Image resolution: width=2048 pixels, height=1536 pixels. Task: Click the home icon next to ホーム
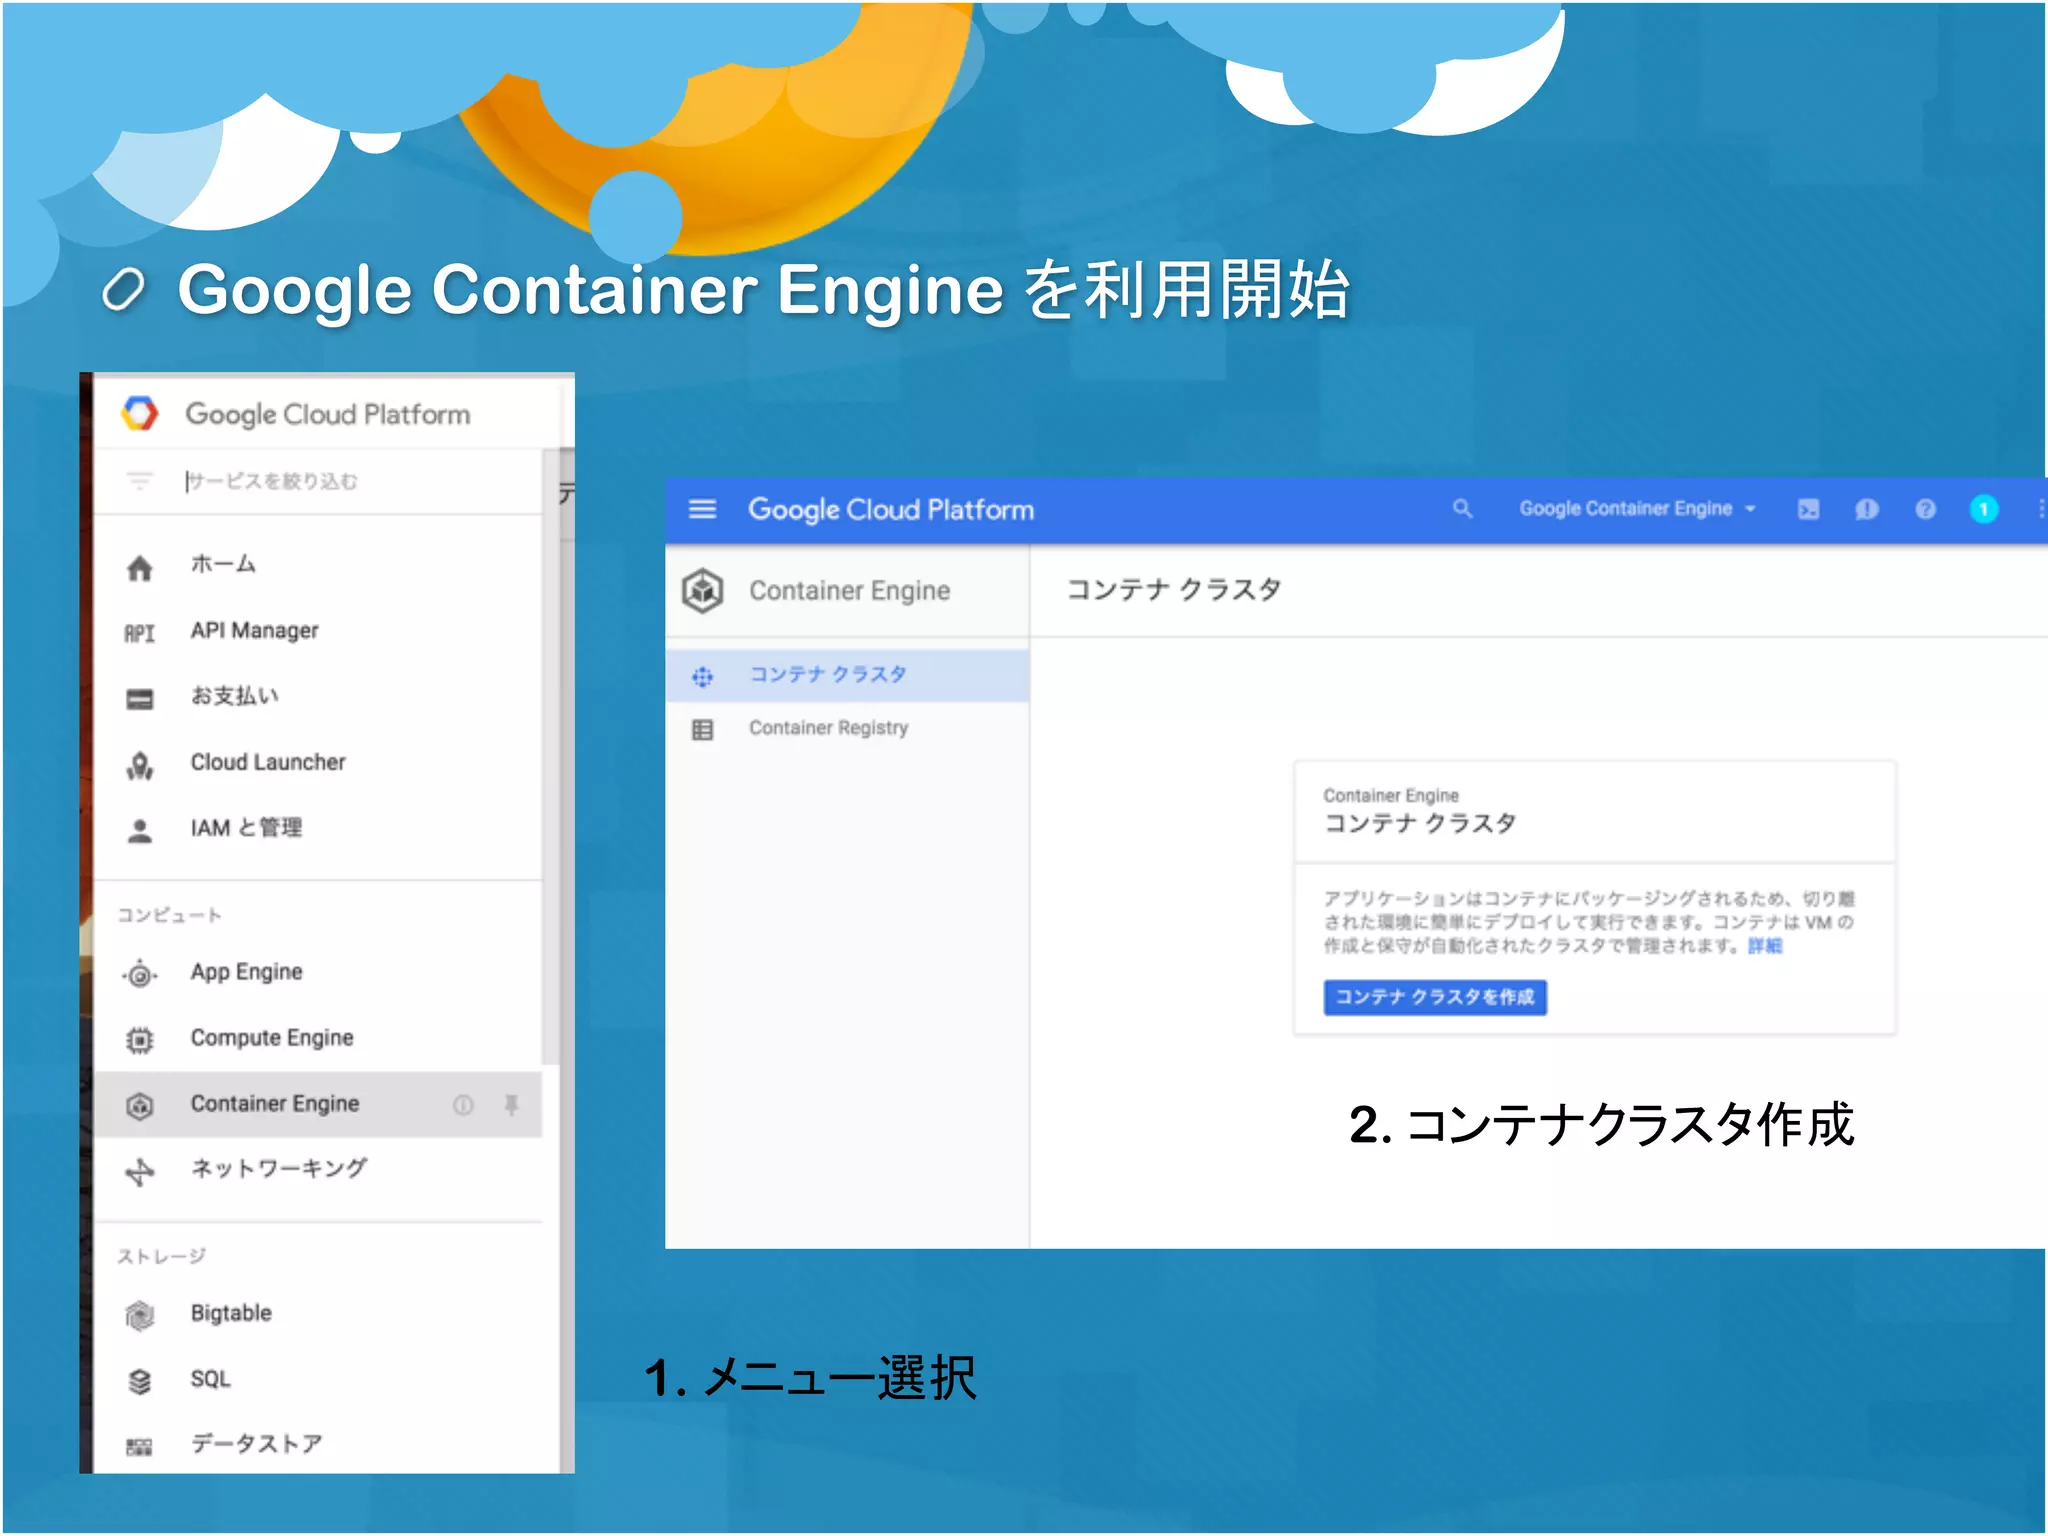coord(140,568)
